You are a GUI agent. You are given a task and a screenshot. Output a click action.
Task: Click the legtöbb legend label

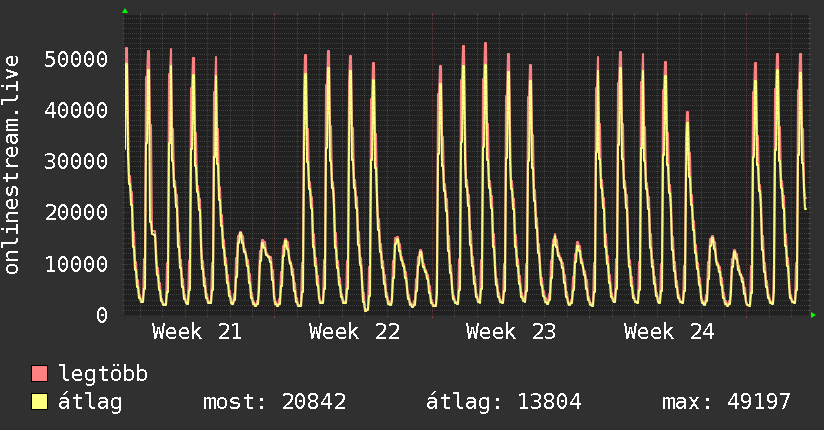[x=103, y=374]
